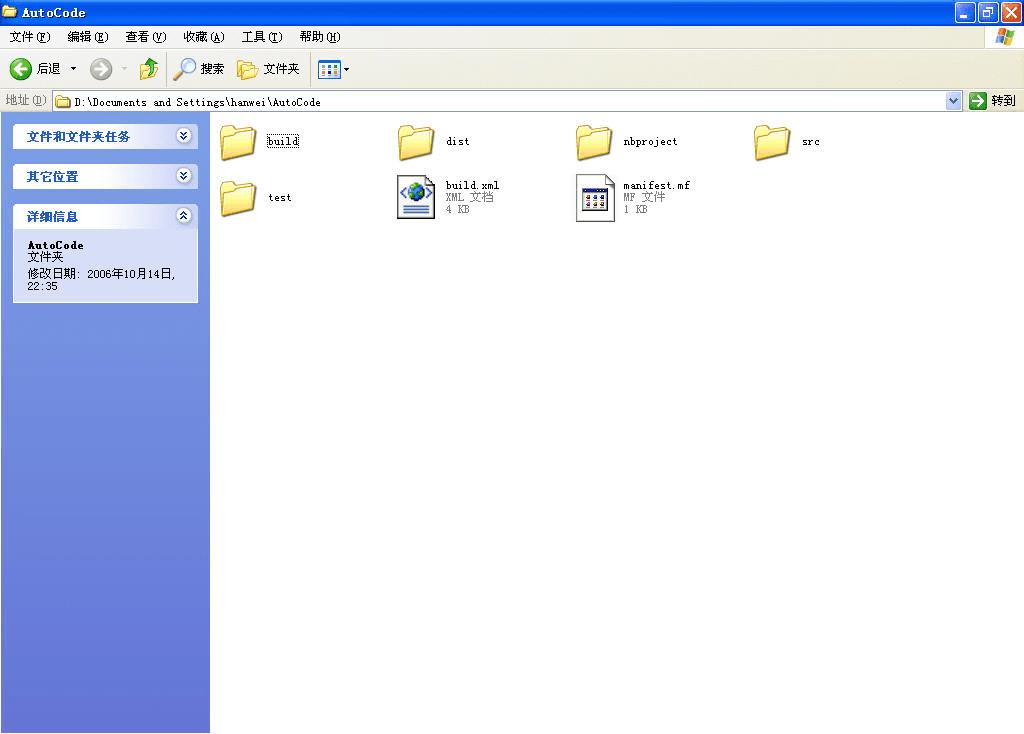This screenshot has height=734, width=1024.
Task: Click the 详细信息 header text
Action: click(52, 216)
